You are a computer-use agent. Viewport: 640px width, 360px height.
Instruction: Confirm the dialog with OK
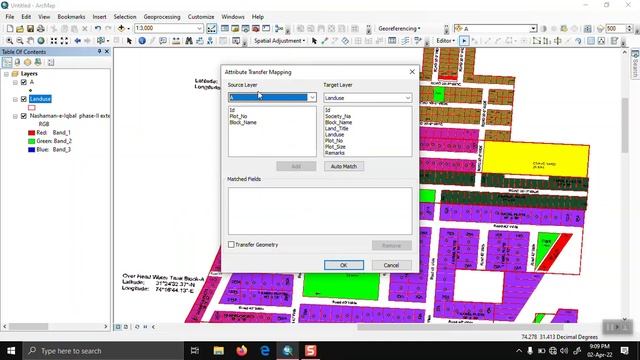344,265
